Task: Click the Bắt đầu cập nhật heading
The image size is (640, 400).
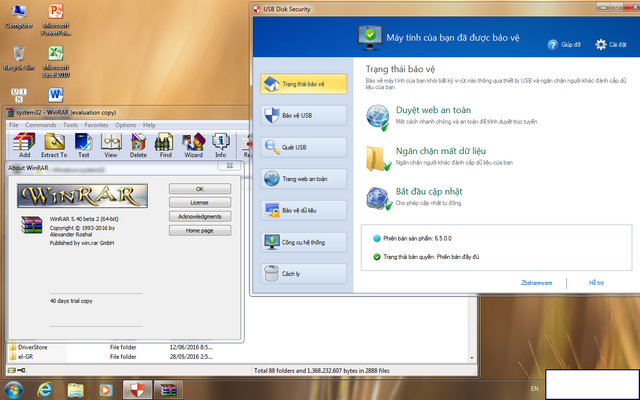Action: tap(429, 191)
